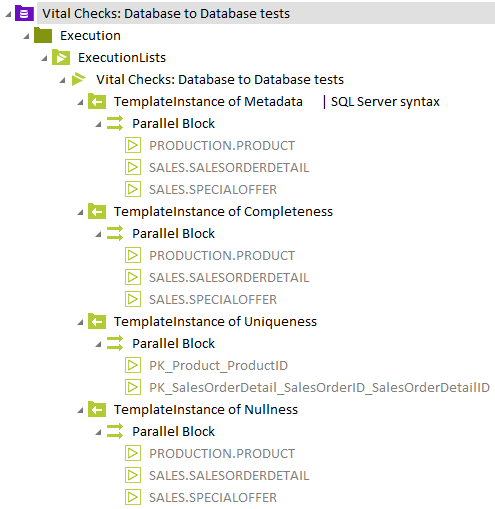Click the execution list play icon under ExecutionLists
The image size is (495, 509).
79,79
